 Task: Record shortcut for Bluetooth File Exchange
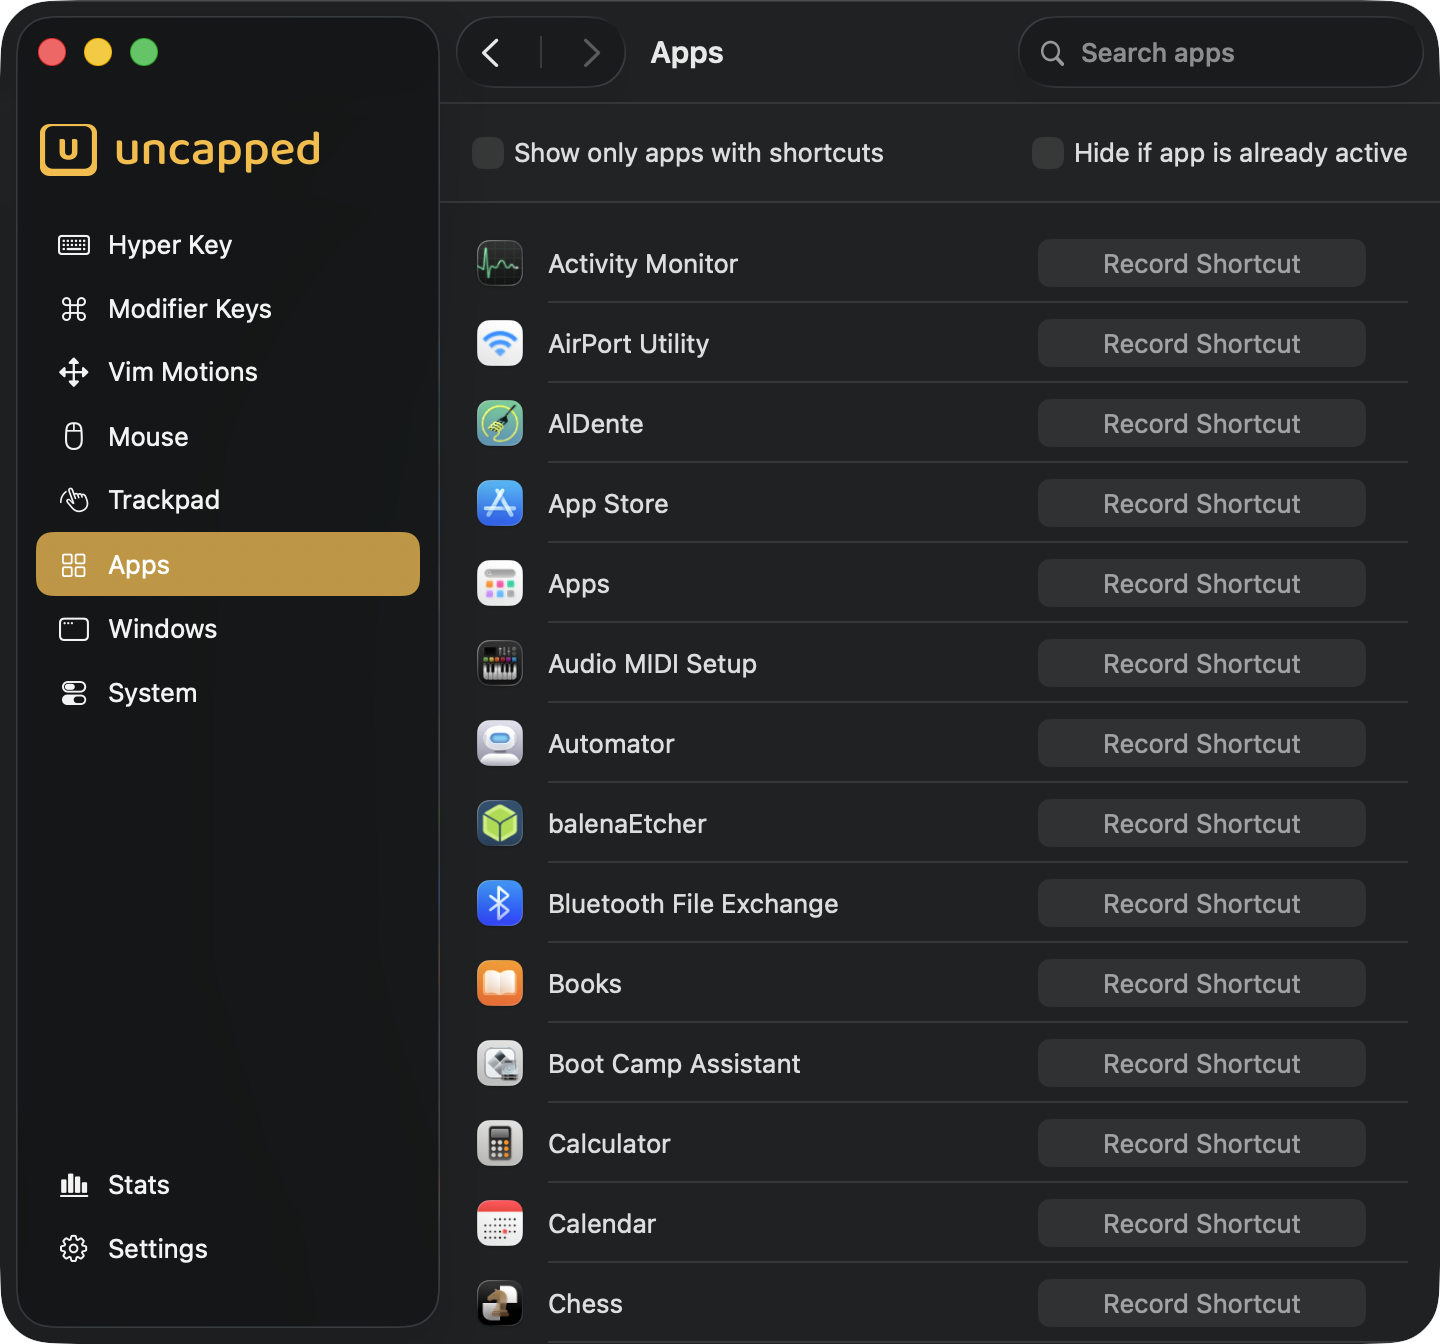1201,903
